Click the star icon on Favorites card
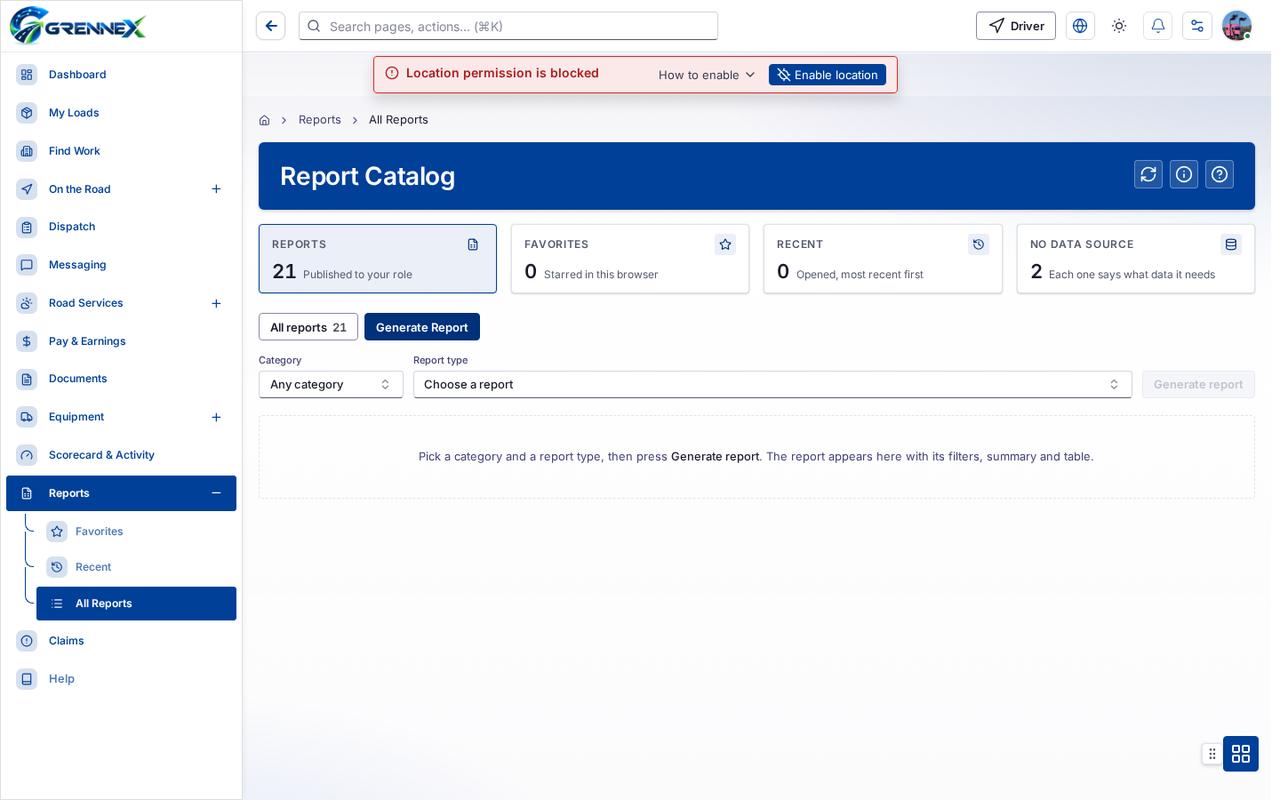 (726, 244)
